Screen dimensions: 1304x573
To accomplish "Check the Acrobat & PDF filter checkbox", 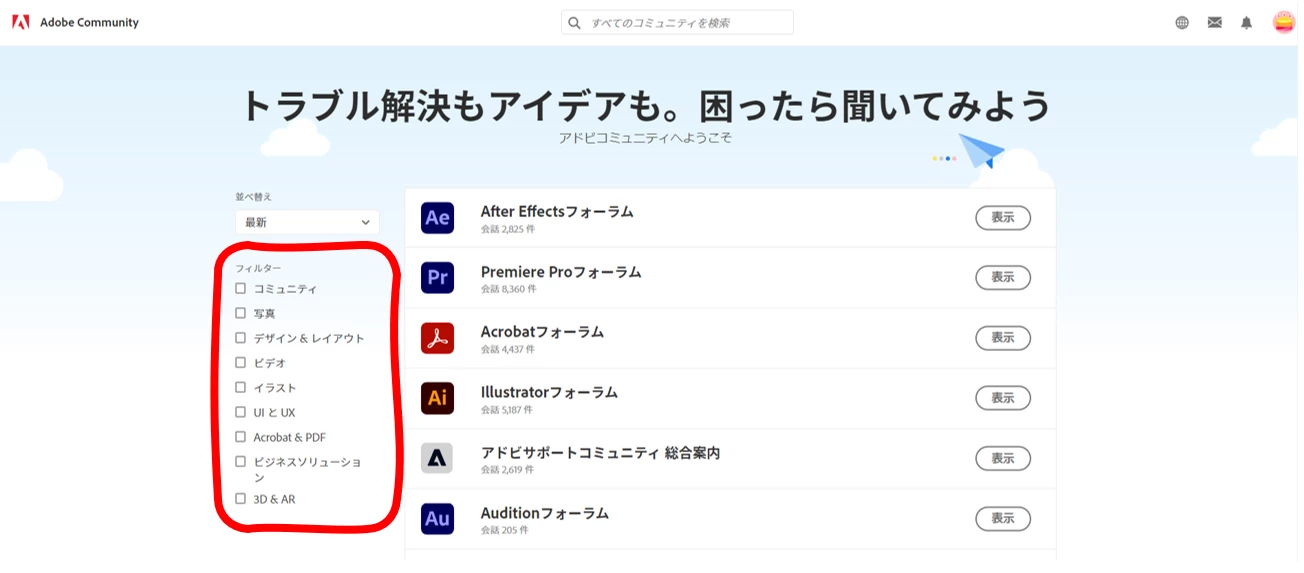I will coord(240,437).
